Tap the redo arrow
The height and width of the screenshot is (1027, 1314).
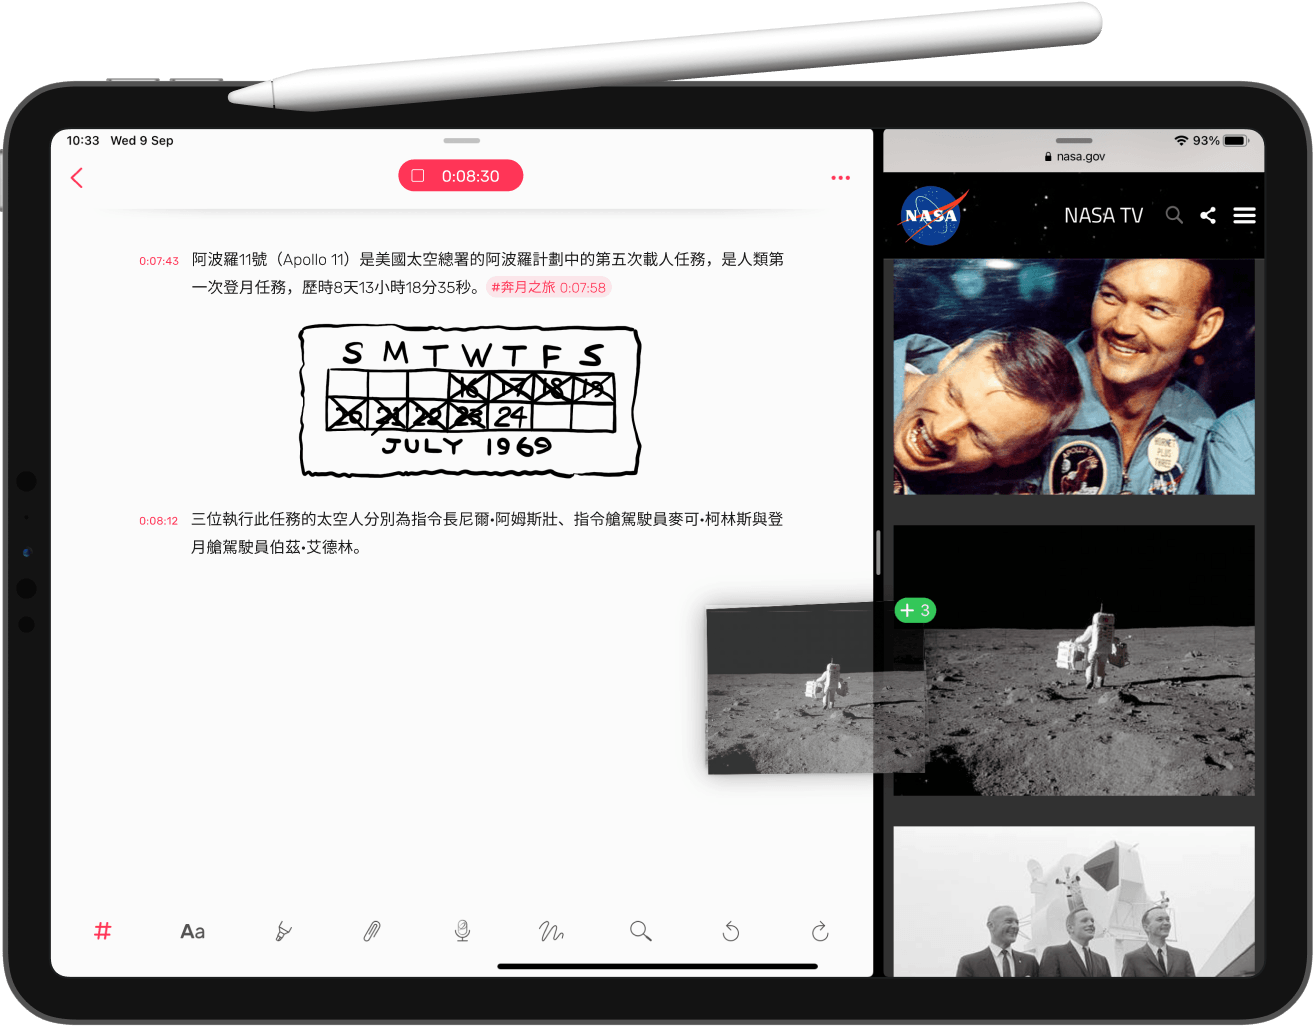(820, 931)
